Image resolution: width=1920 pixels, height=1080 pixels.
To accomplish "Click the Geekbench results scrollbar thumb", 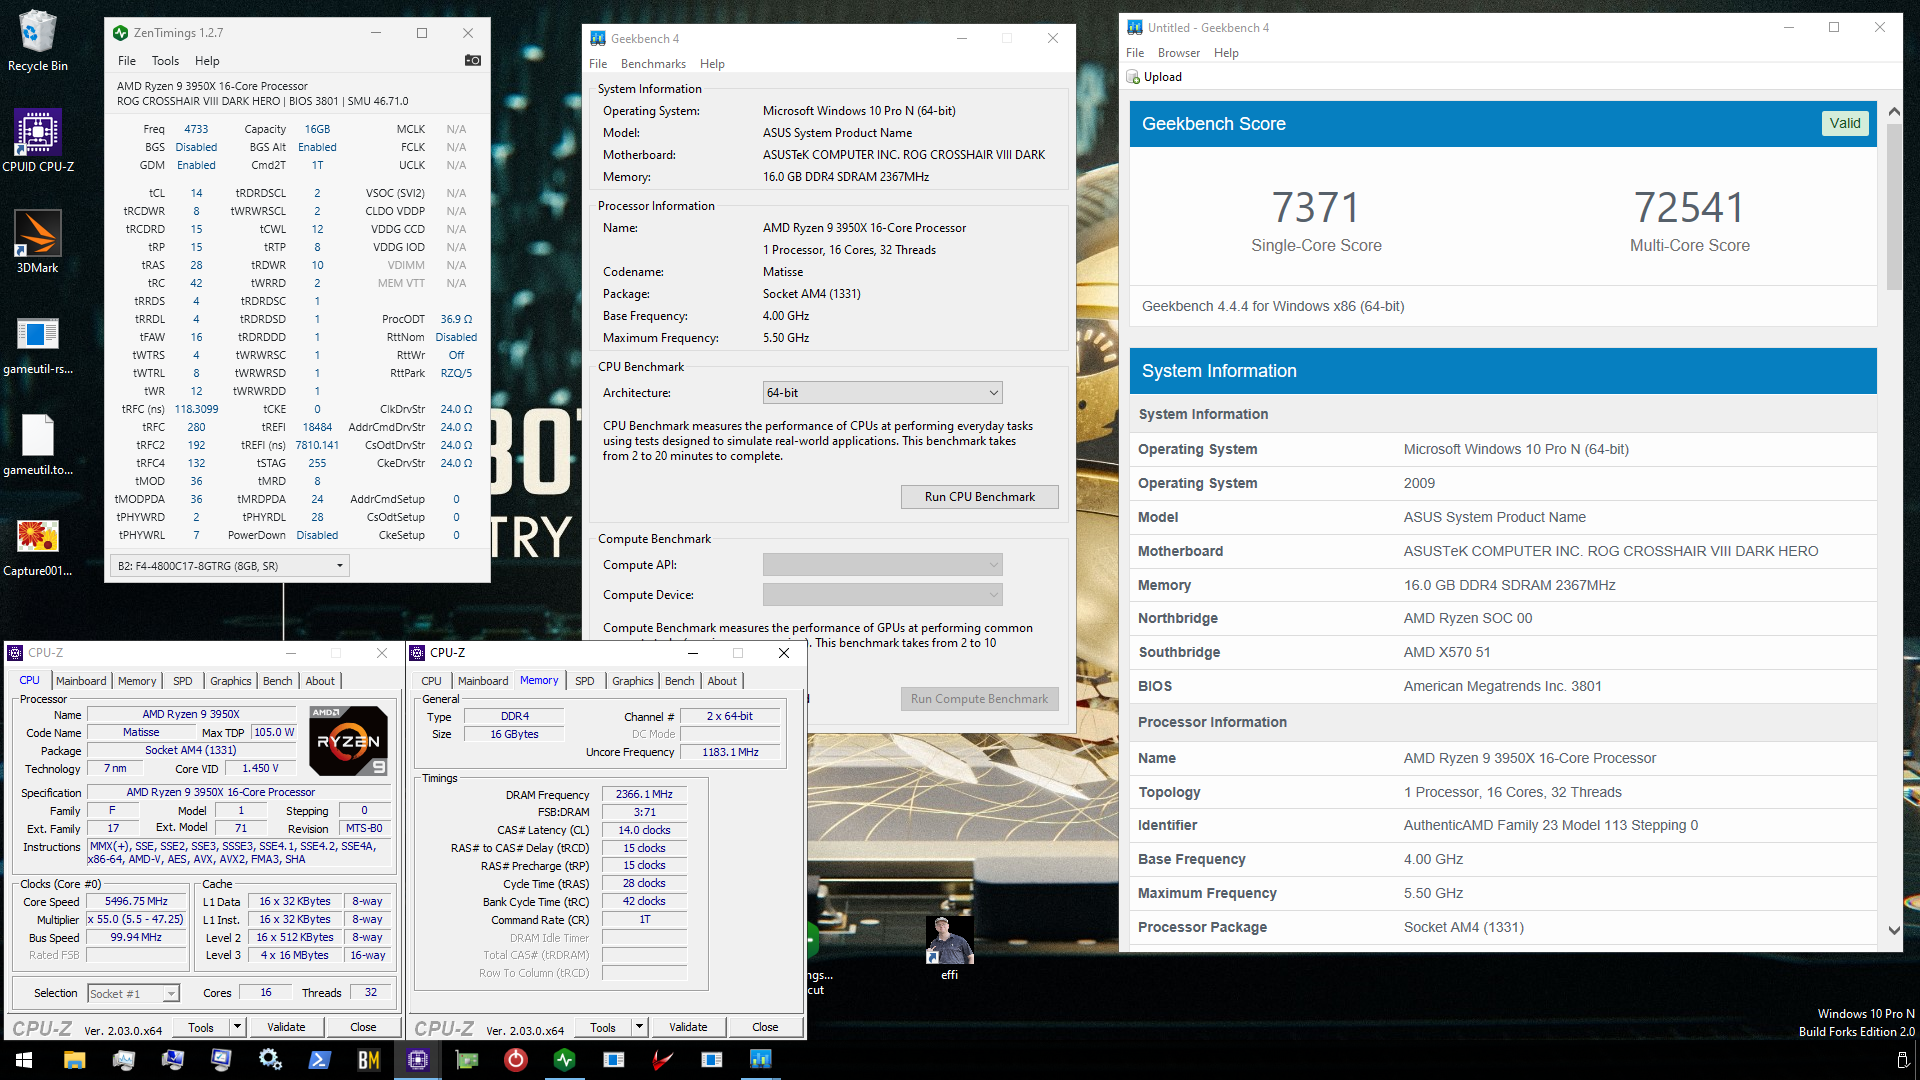I will tap(1894, 207).
